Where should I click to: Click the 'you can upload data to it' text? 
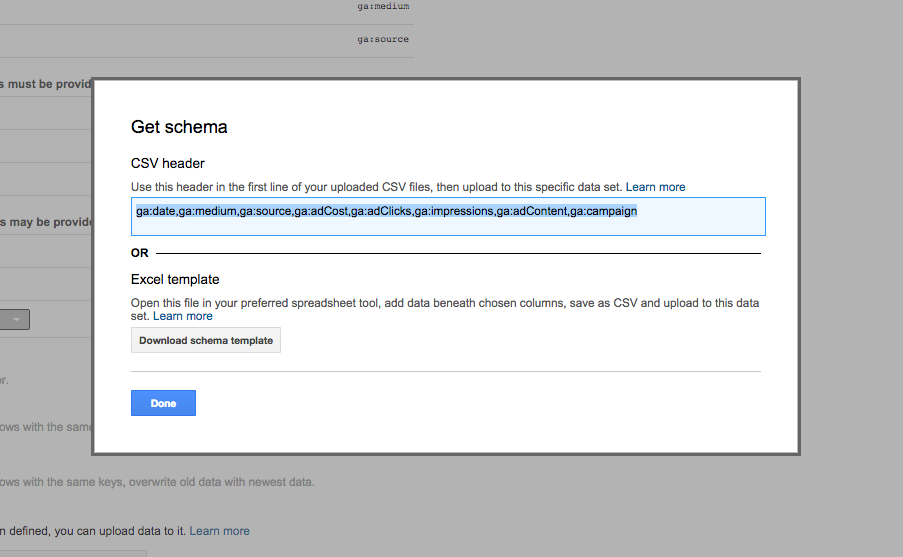pyautogui.click(x=120, y=531)
